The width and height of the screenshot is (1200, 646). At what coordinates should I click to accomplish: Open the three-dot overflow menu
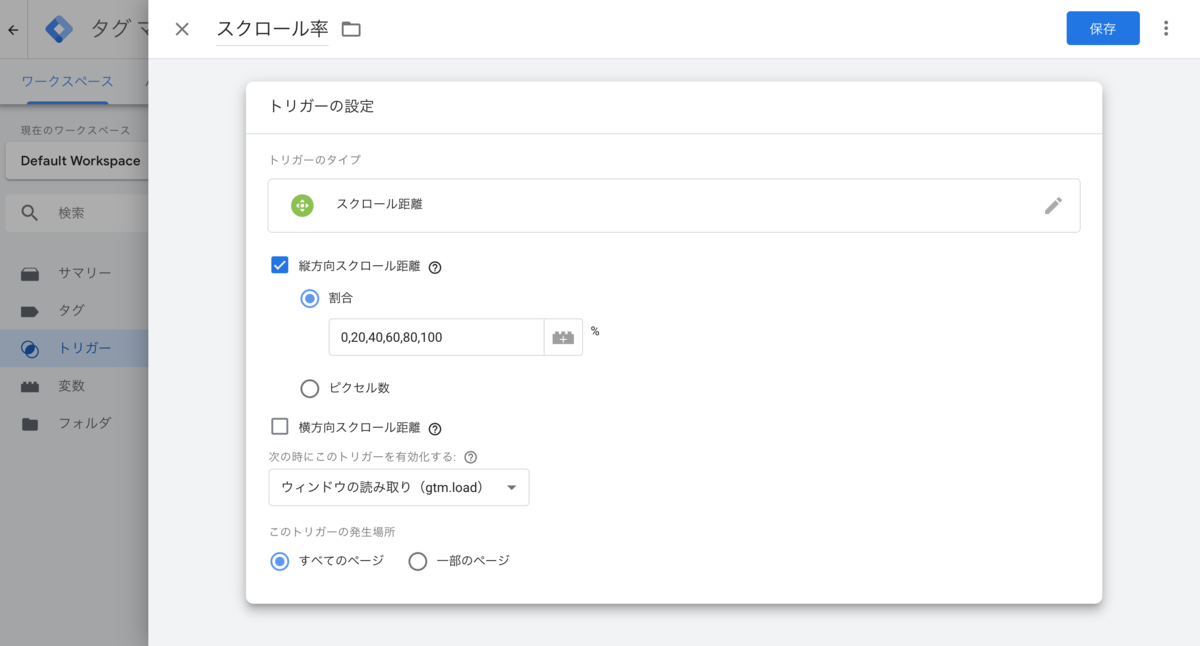coord(1166,29)
